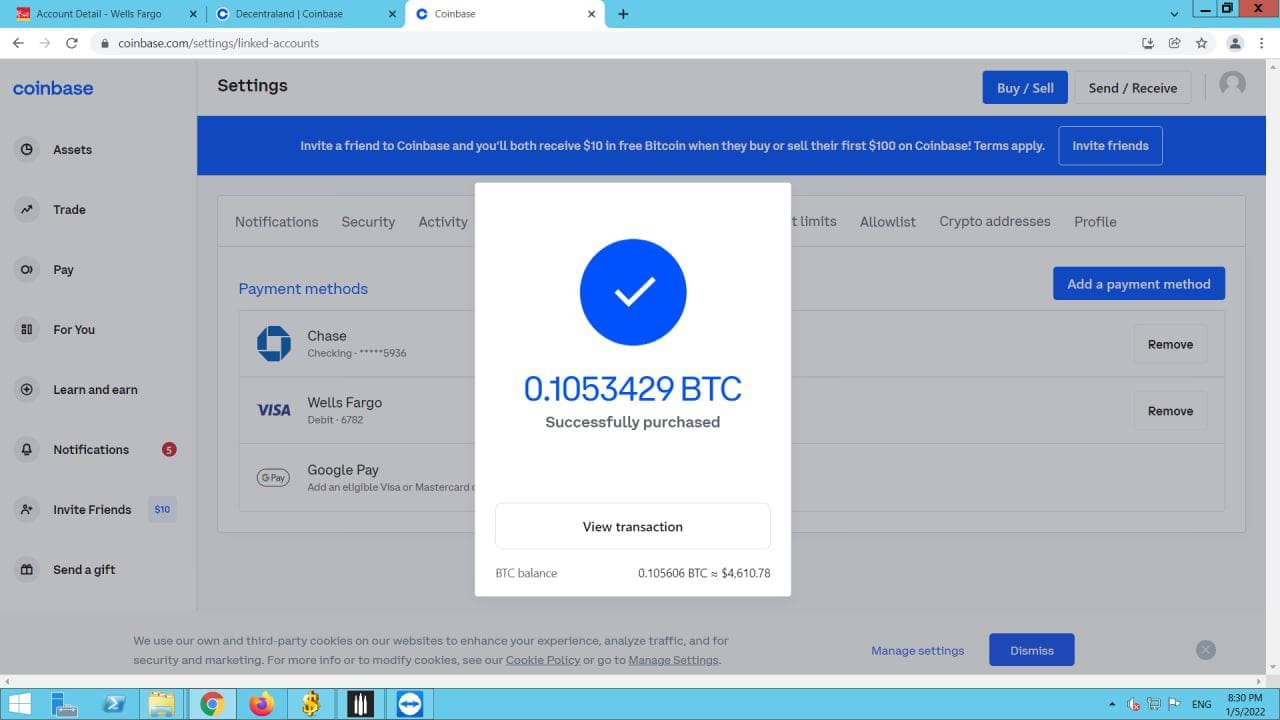The height and width of the screenshot is (720, 1280).
Task: Click the $10 Invite Friends badge
Action: point(162,509)
